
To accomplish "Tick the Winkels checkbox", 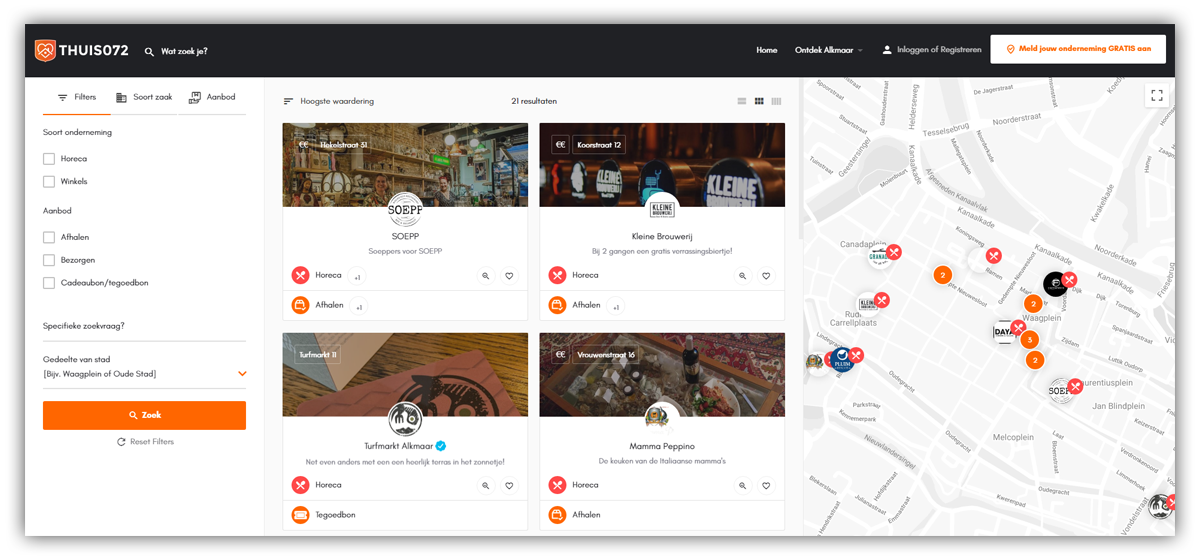I will point(49,182).
